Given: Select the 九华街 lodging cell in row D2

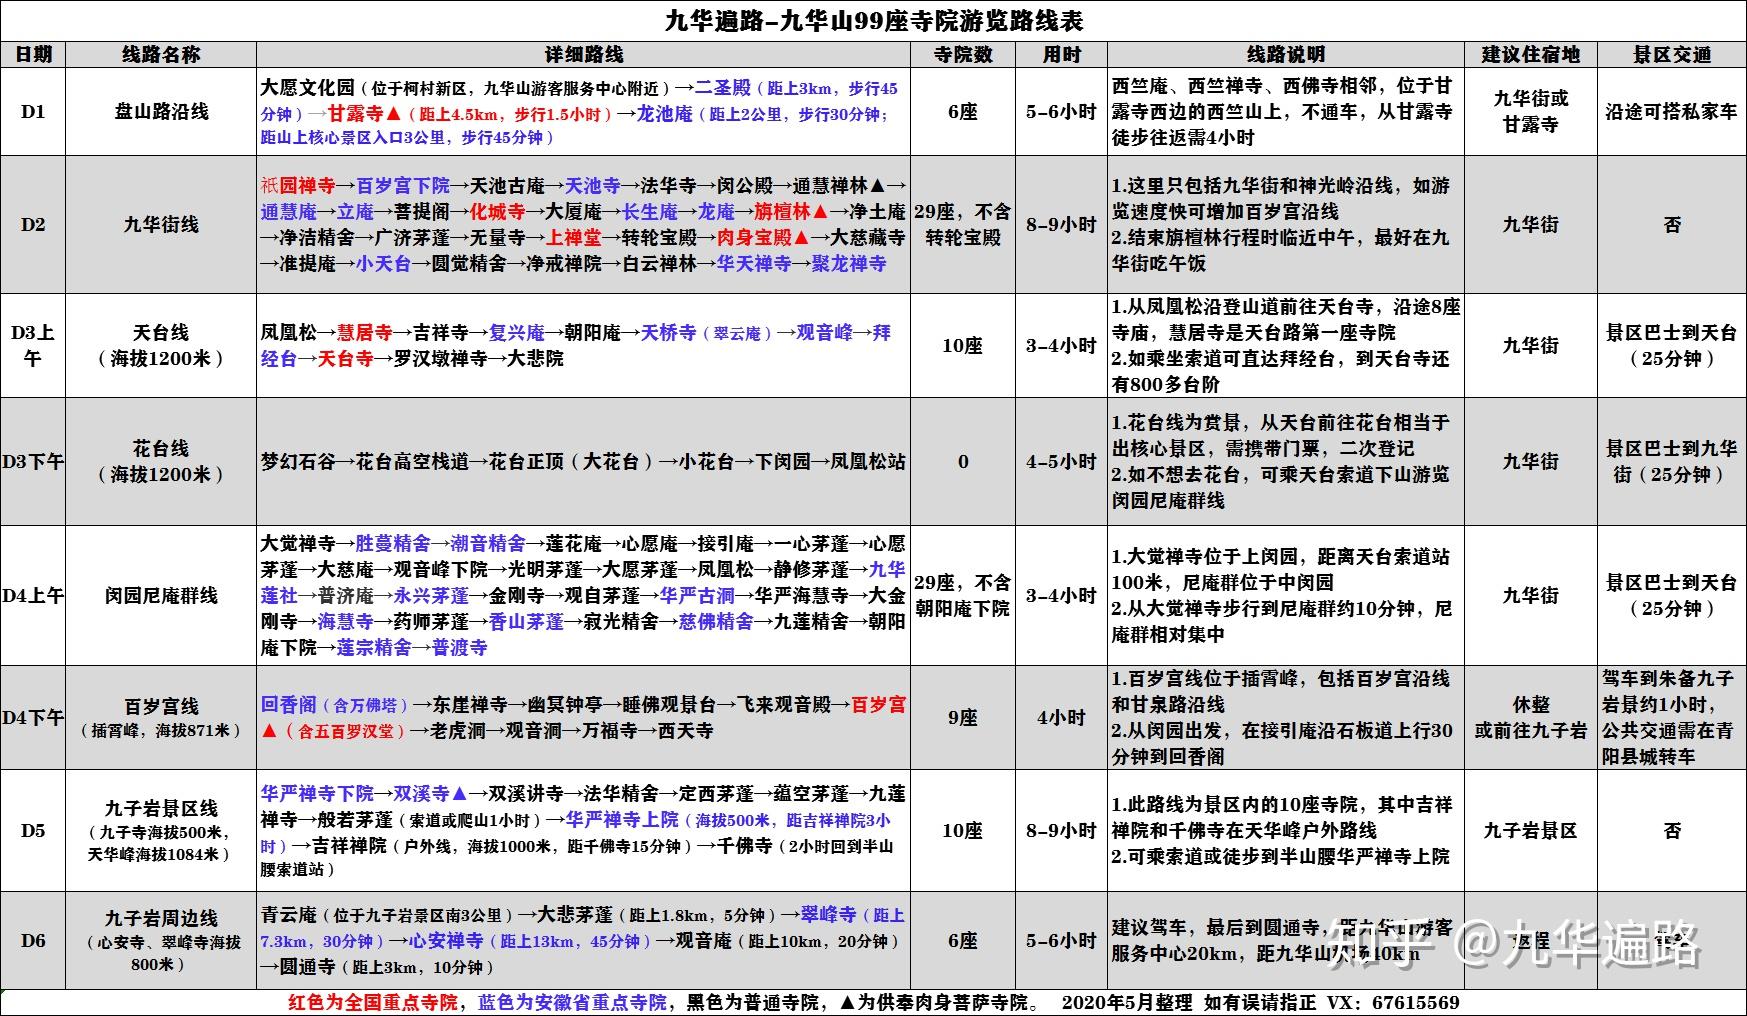Looking at the screenshot, I should [1531, 225].
